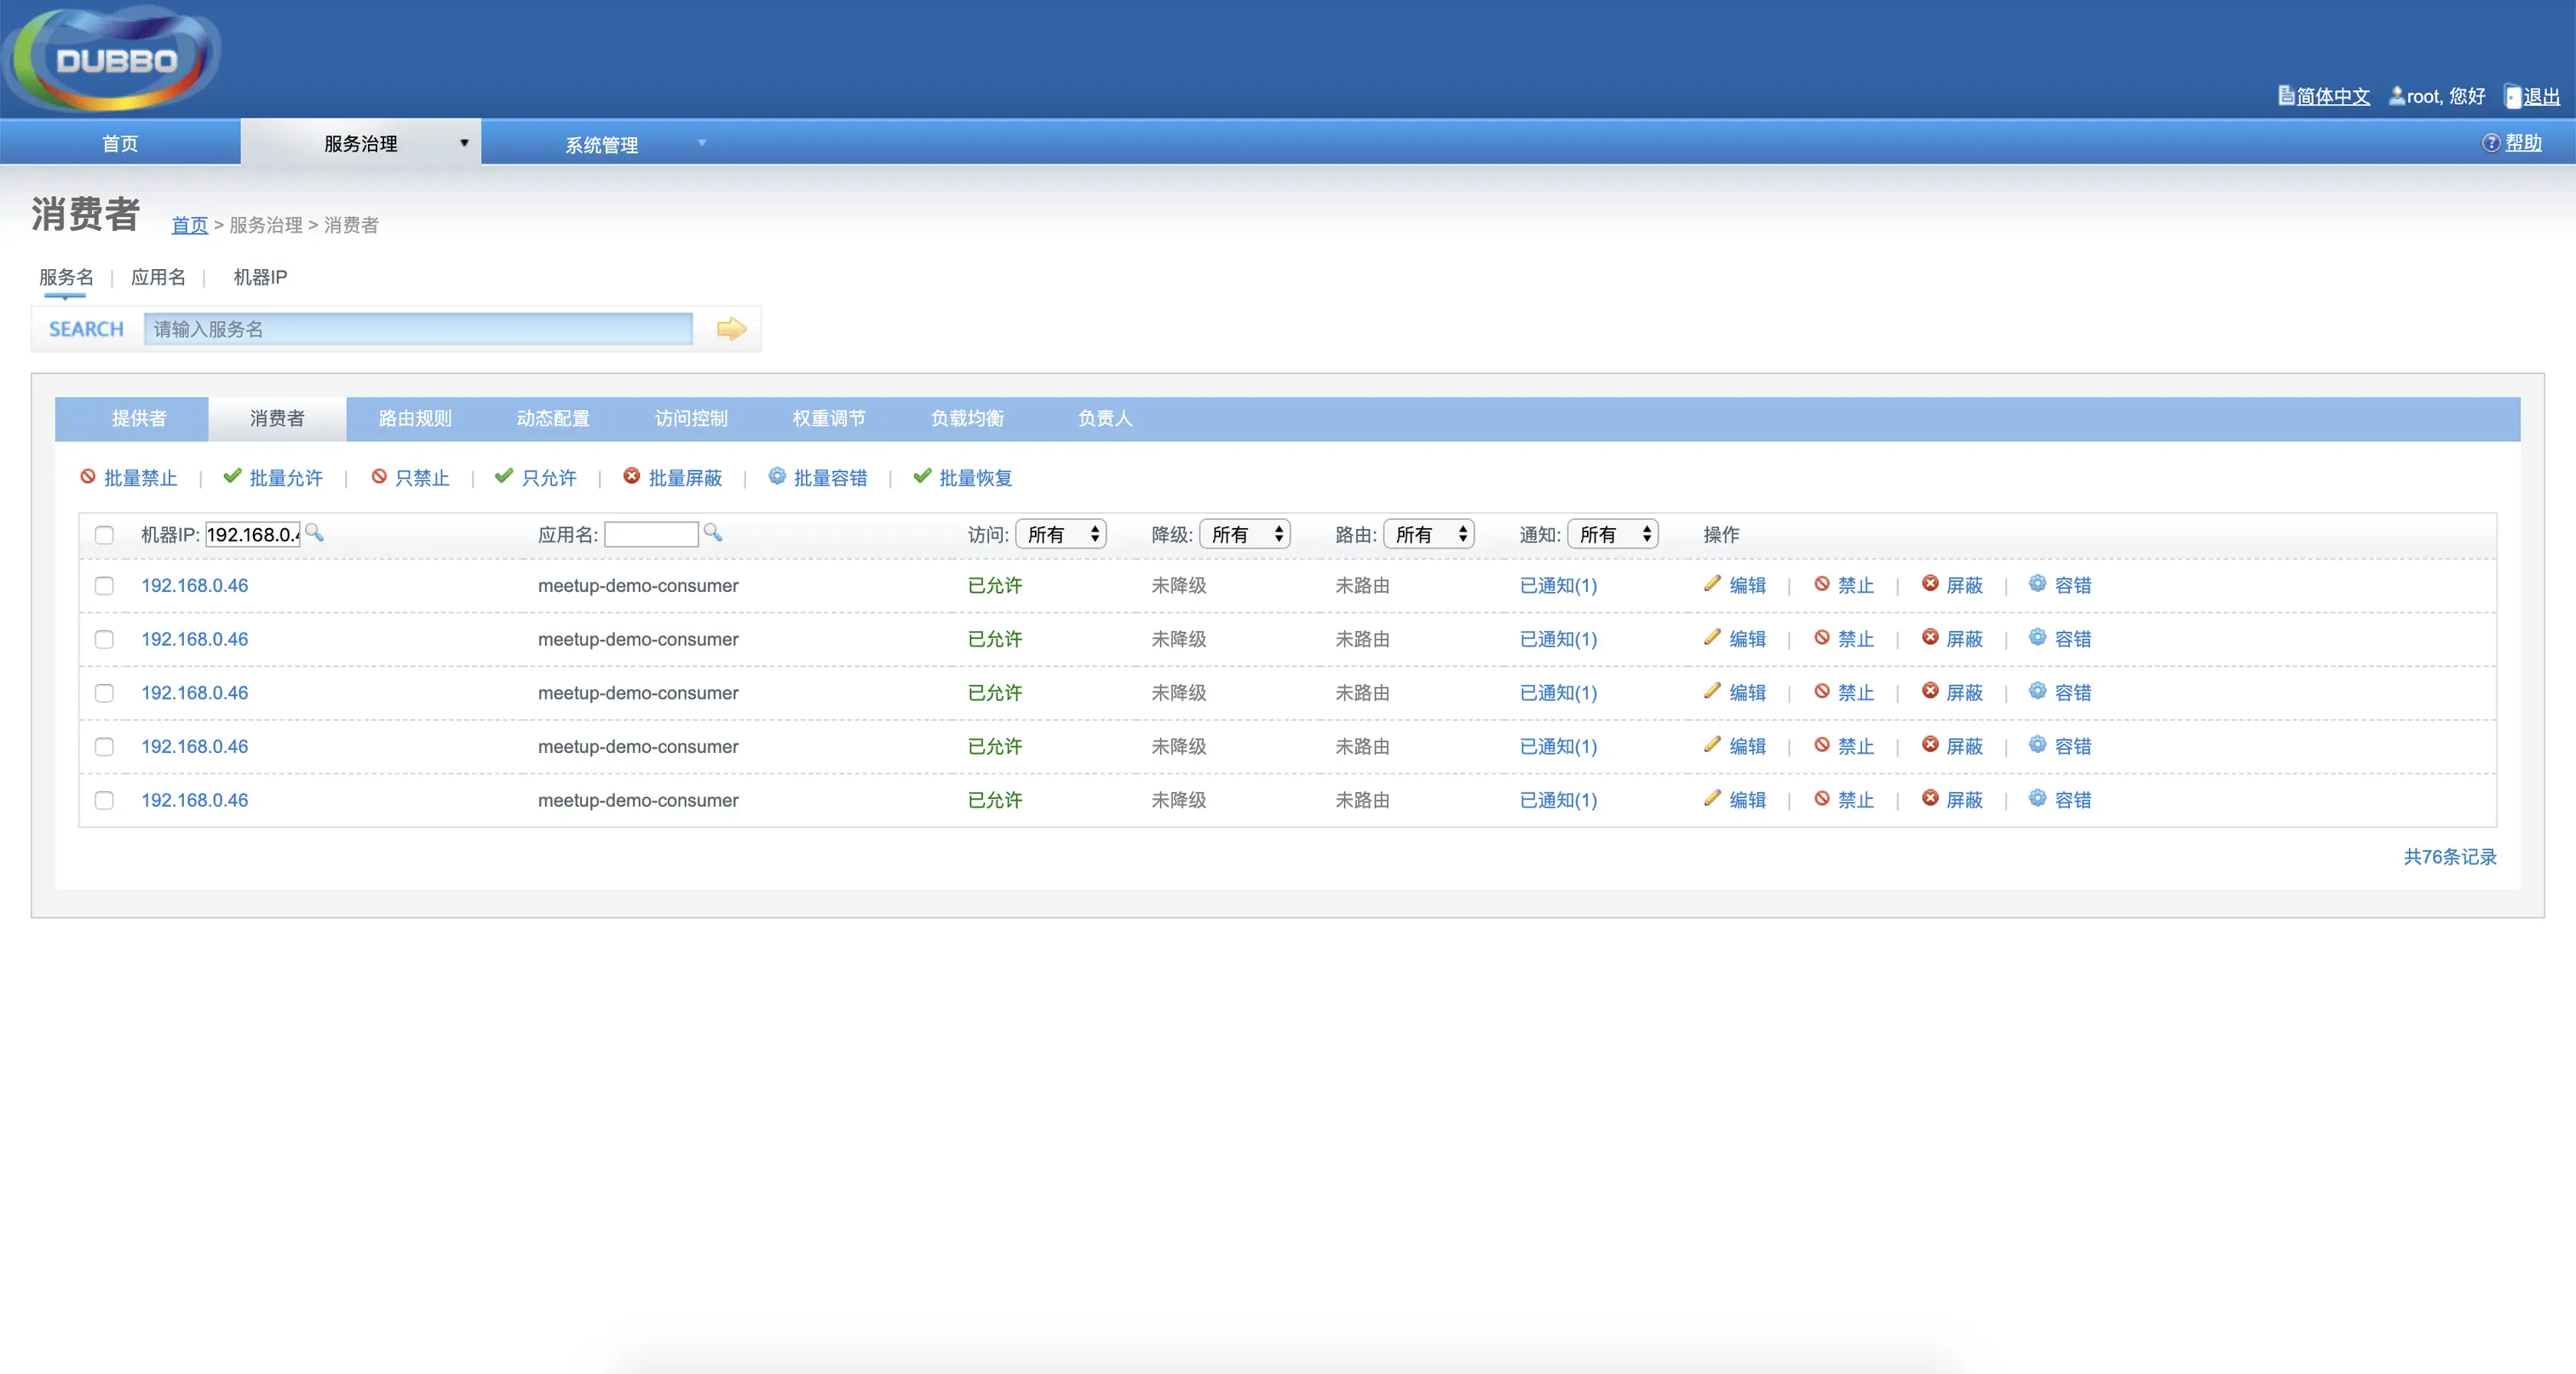Click the help question mark icon
This screenshot has height=1374, width=2576.
tap(2491, 143)
